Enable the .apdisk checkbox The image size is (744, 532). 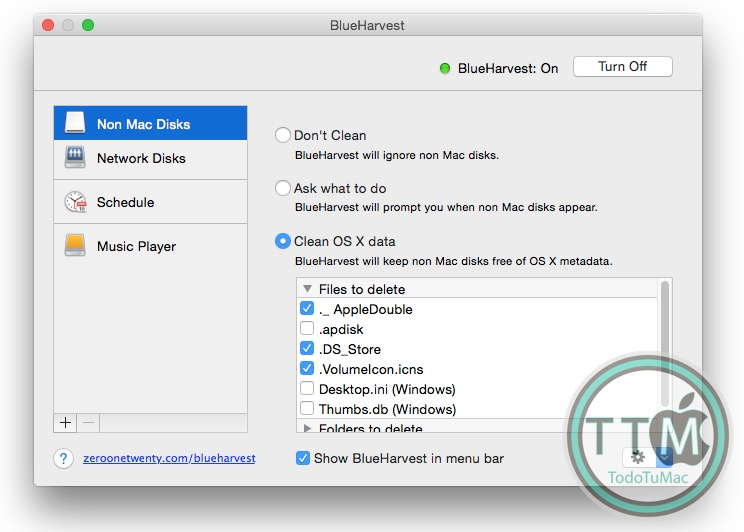(x=307, y=328)
